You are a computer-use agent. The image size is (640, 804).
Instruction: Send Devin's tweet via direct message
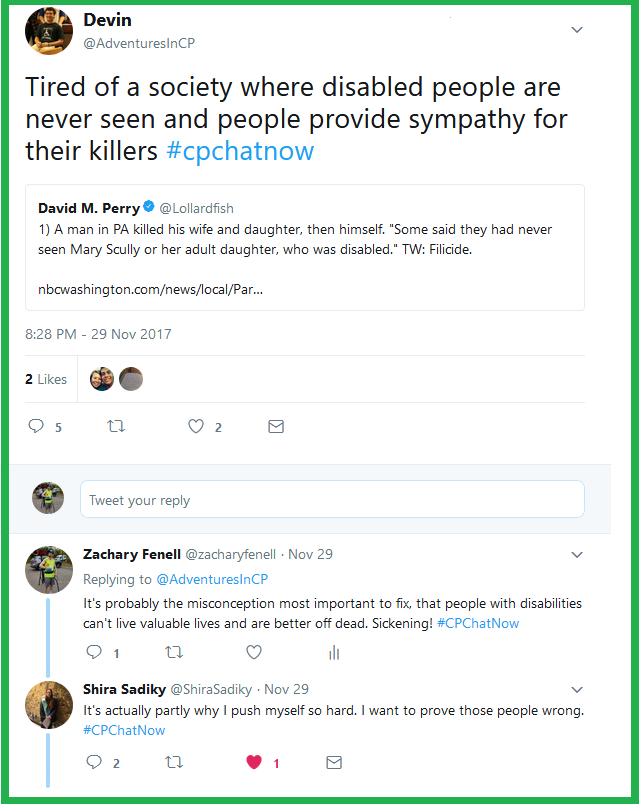[x=276, y=426]
